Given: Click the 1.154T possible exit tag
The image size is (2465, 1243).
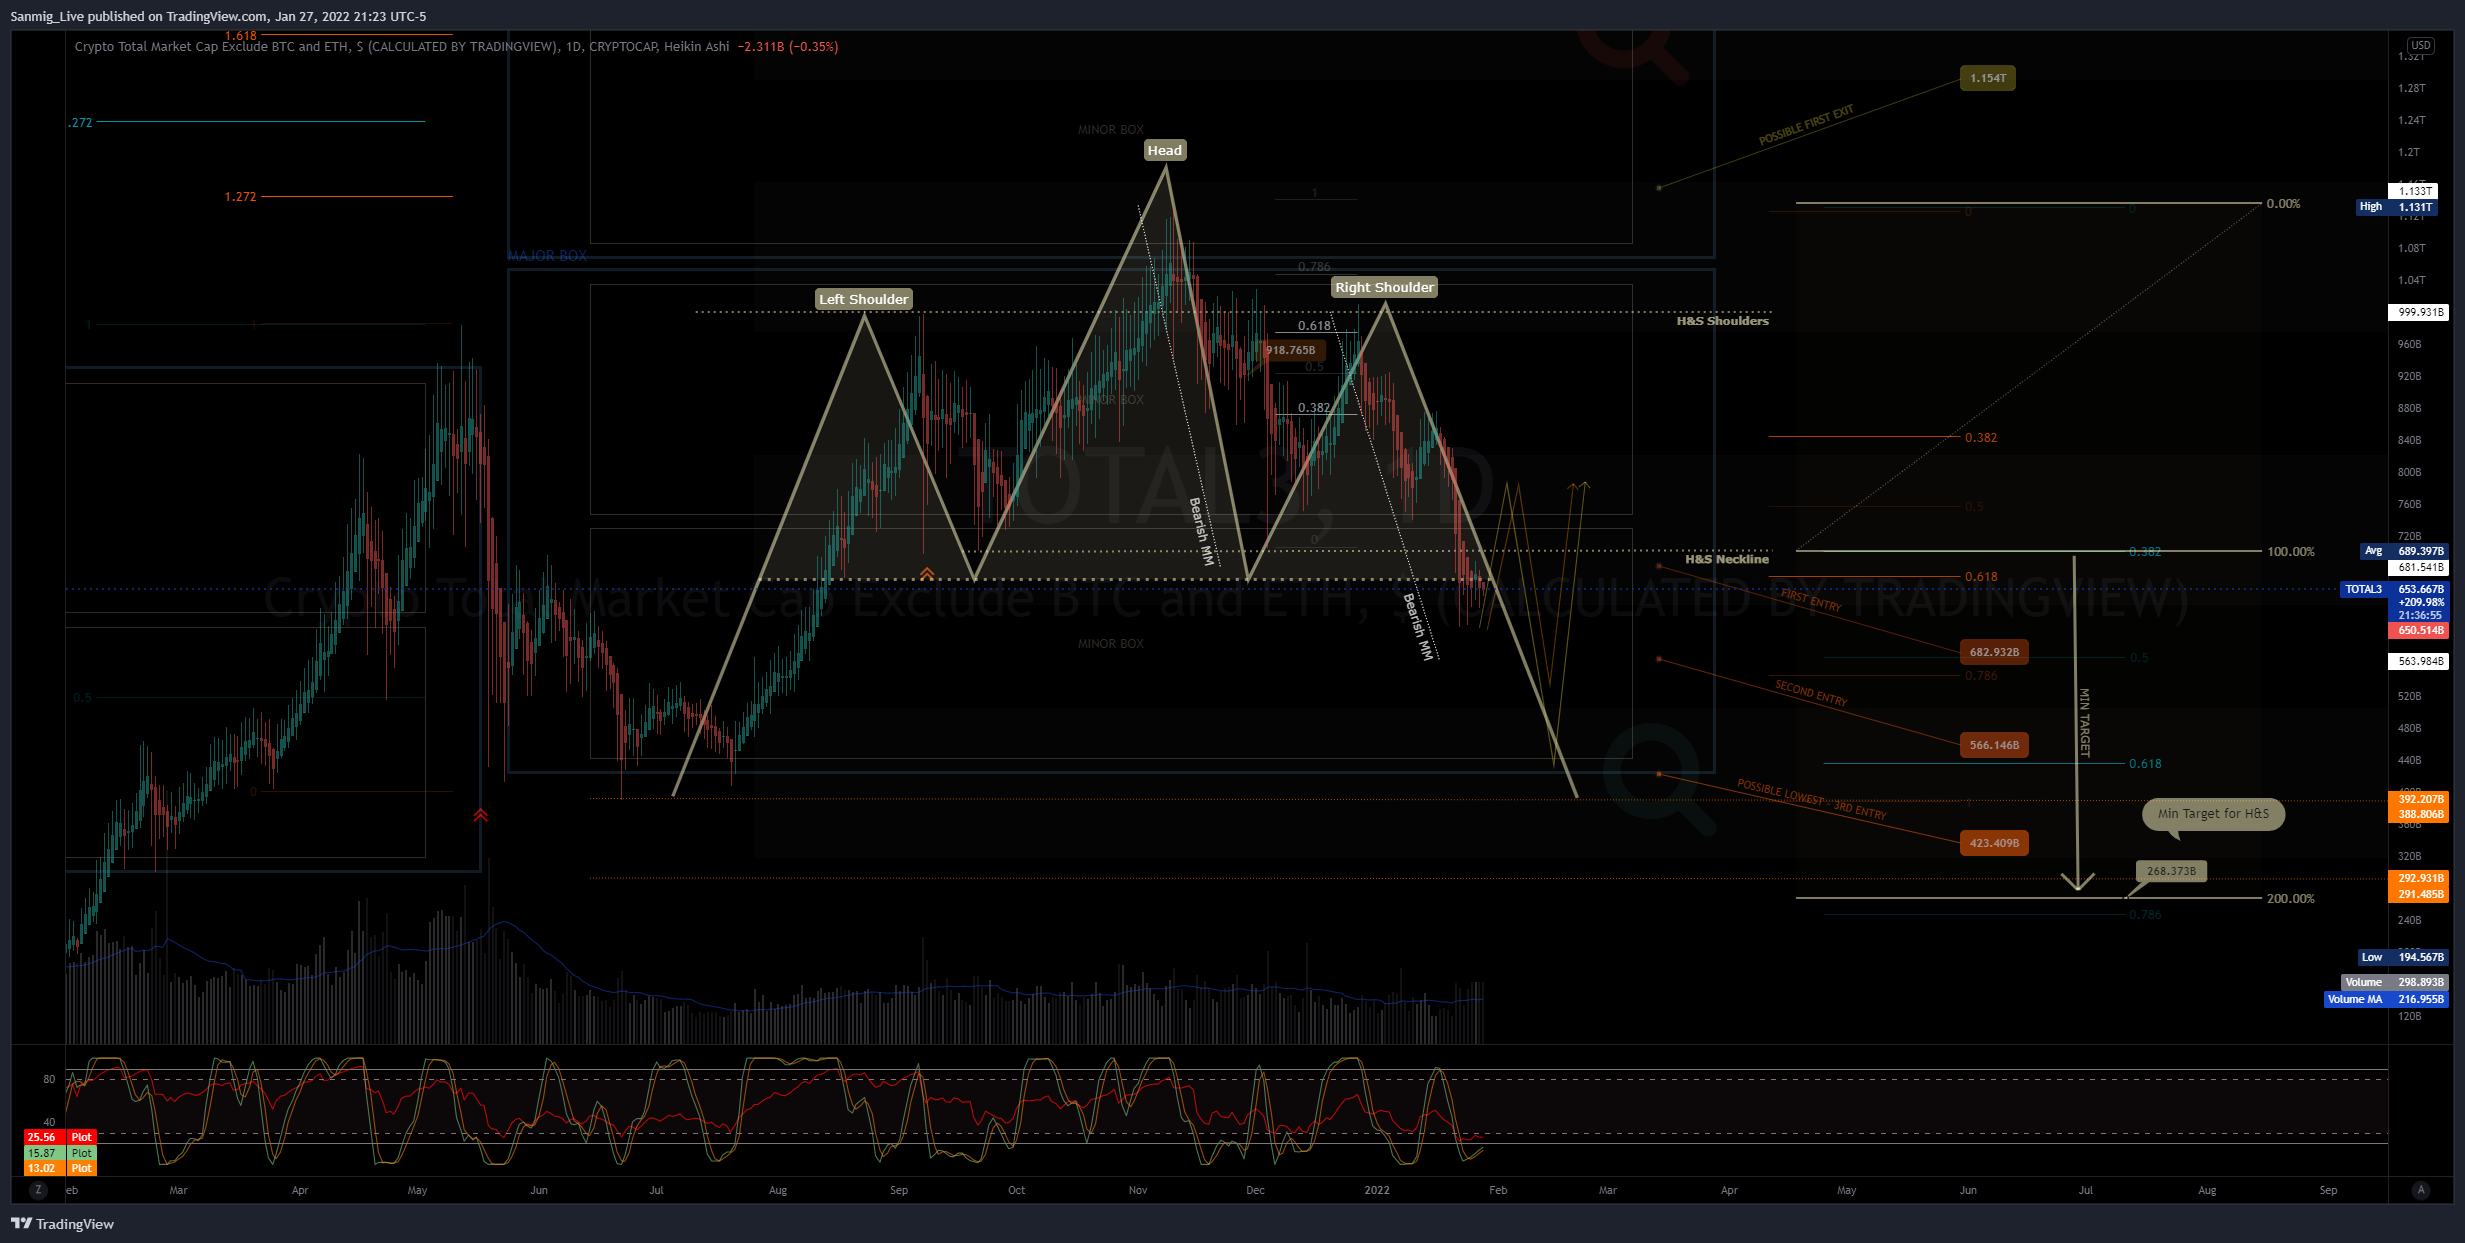Looking at the screenshot, I should click(x=1988, y=78).
